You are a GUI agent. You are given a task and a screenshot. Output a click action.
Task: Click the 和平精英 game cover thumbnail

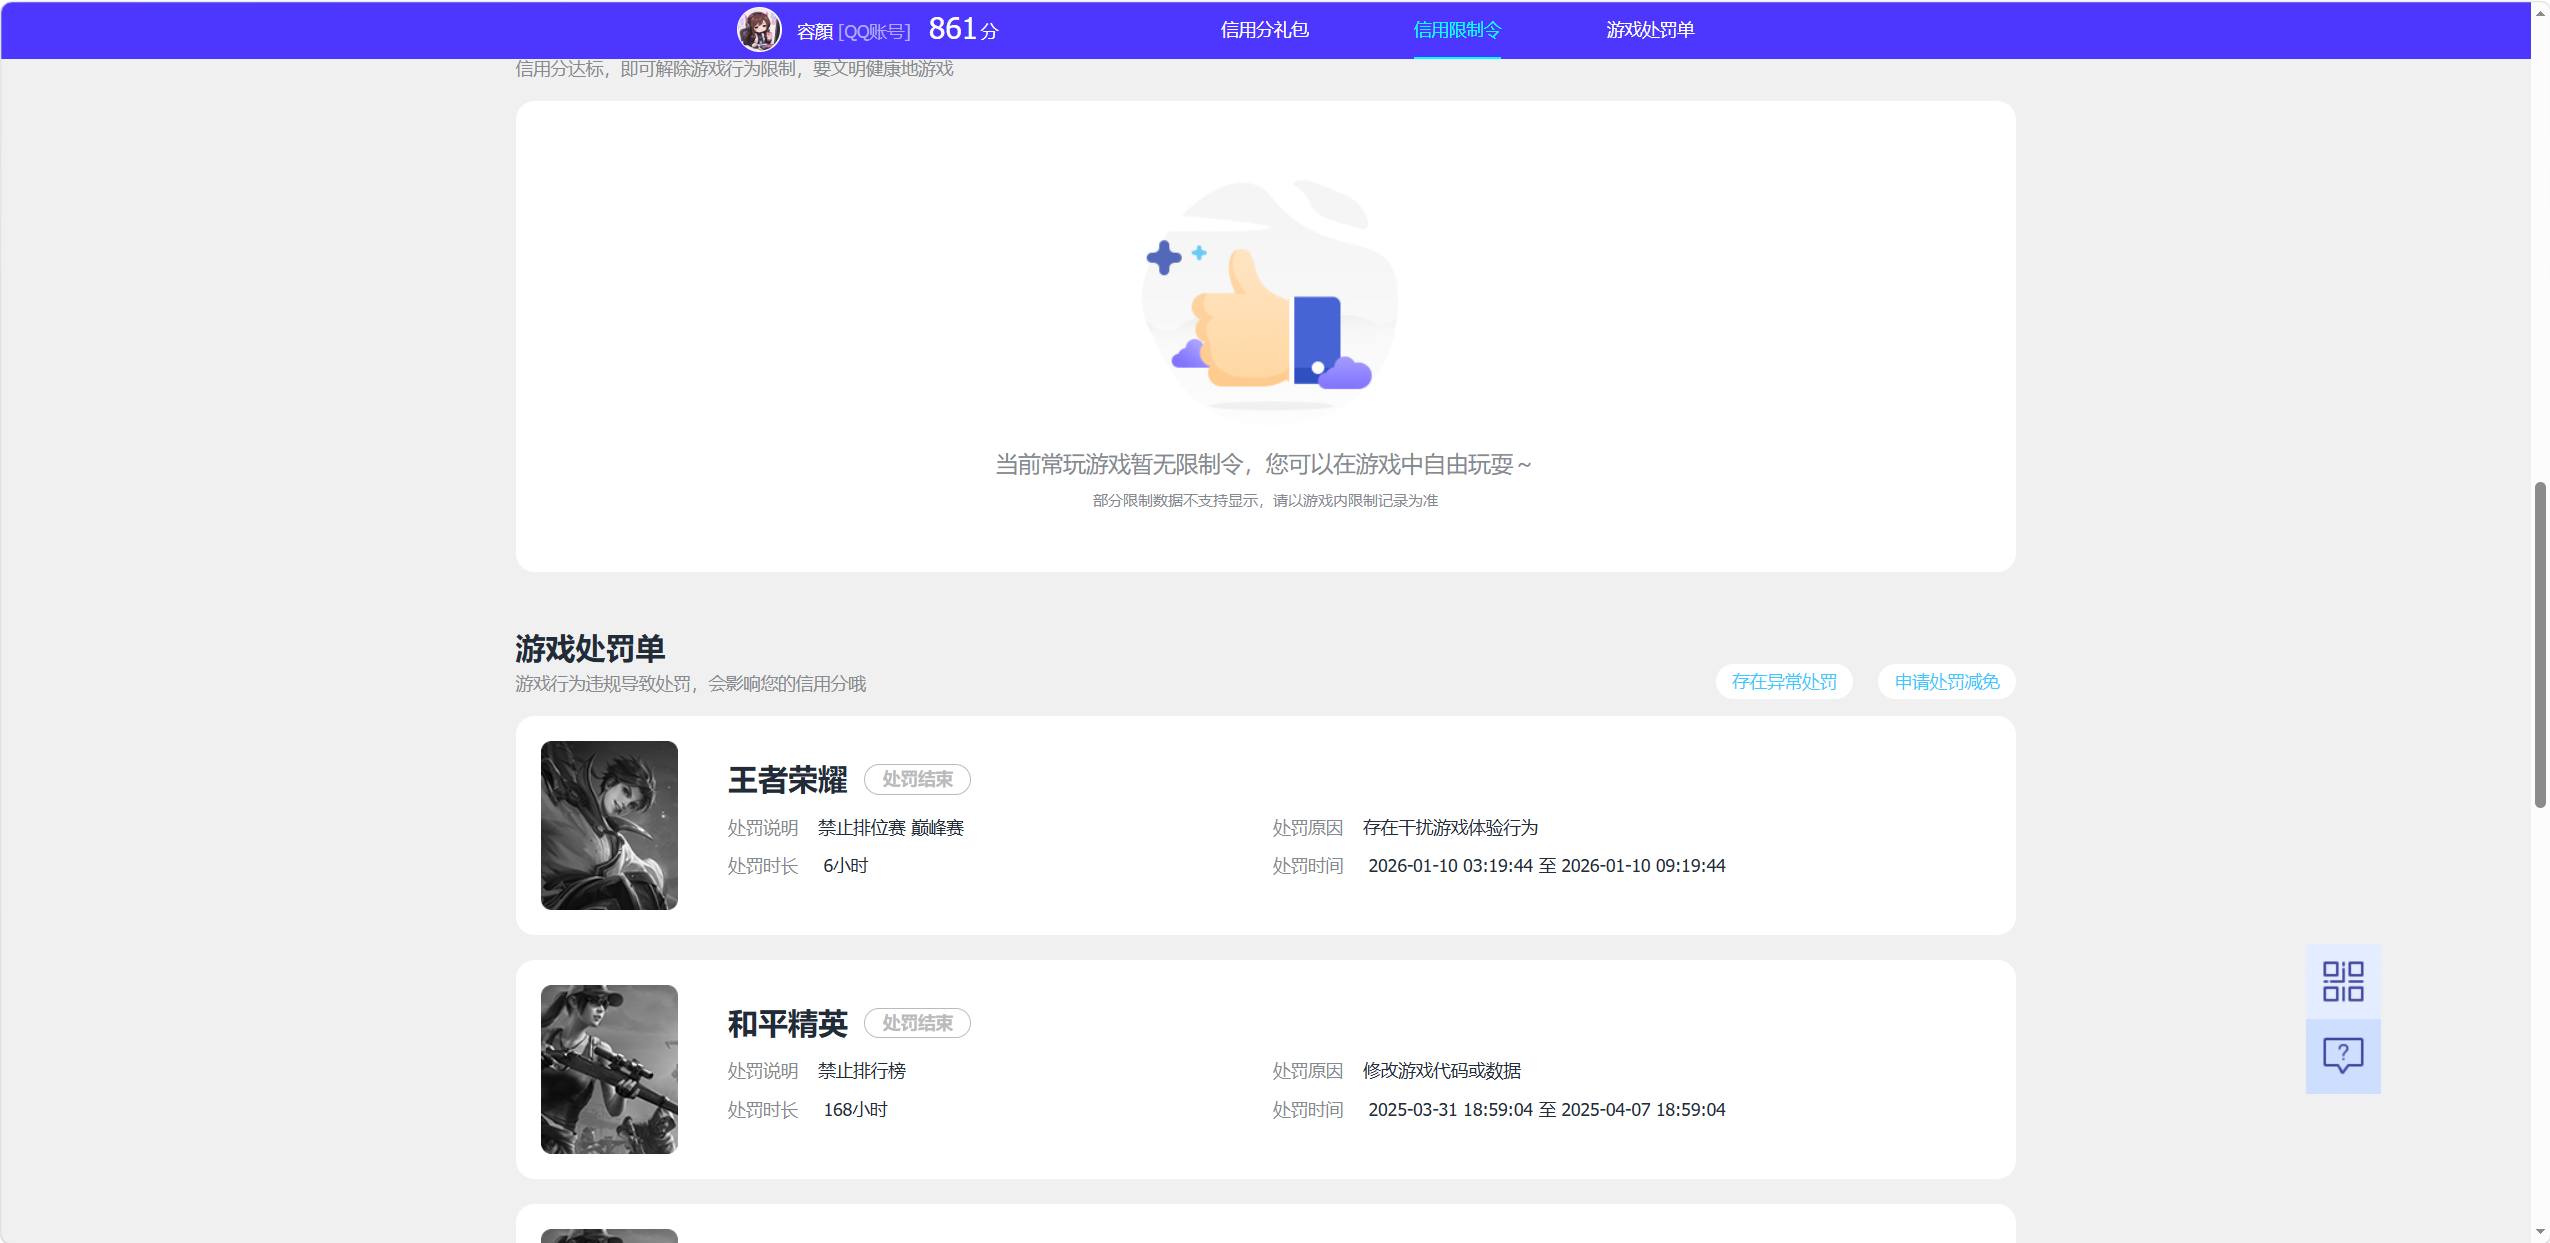(x=609, y=1069)
